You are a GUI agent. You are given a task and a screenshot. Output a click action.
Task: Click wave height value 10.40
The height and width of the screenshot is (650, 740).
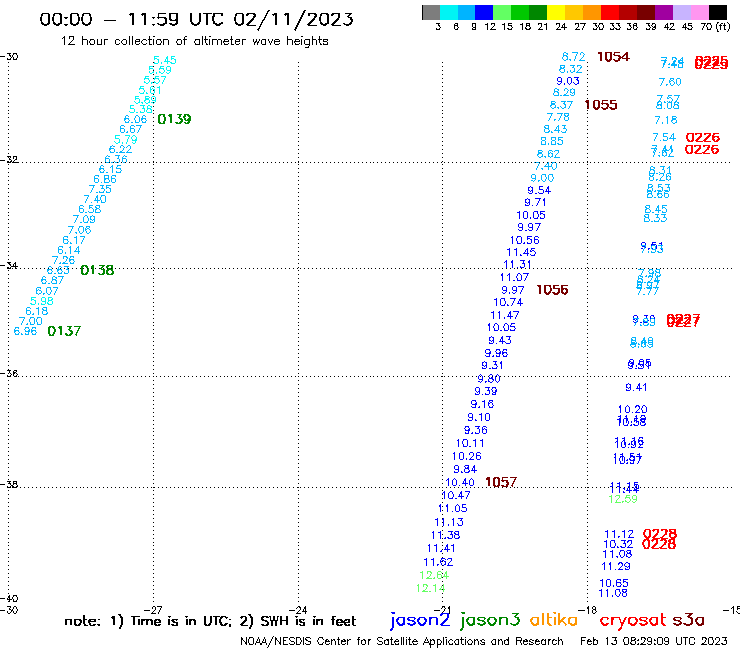[460, 482]
